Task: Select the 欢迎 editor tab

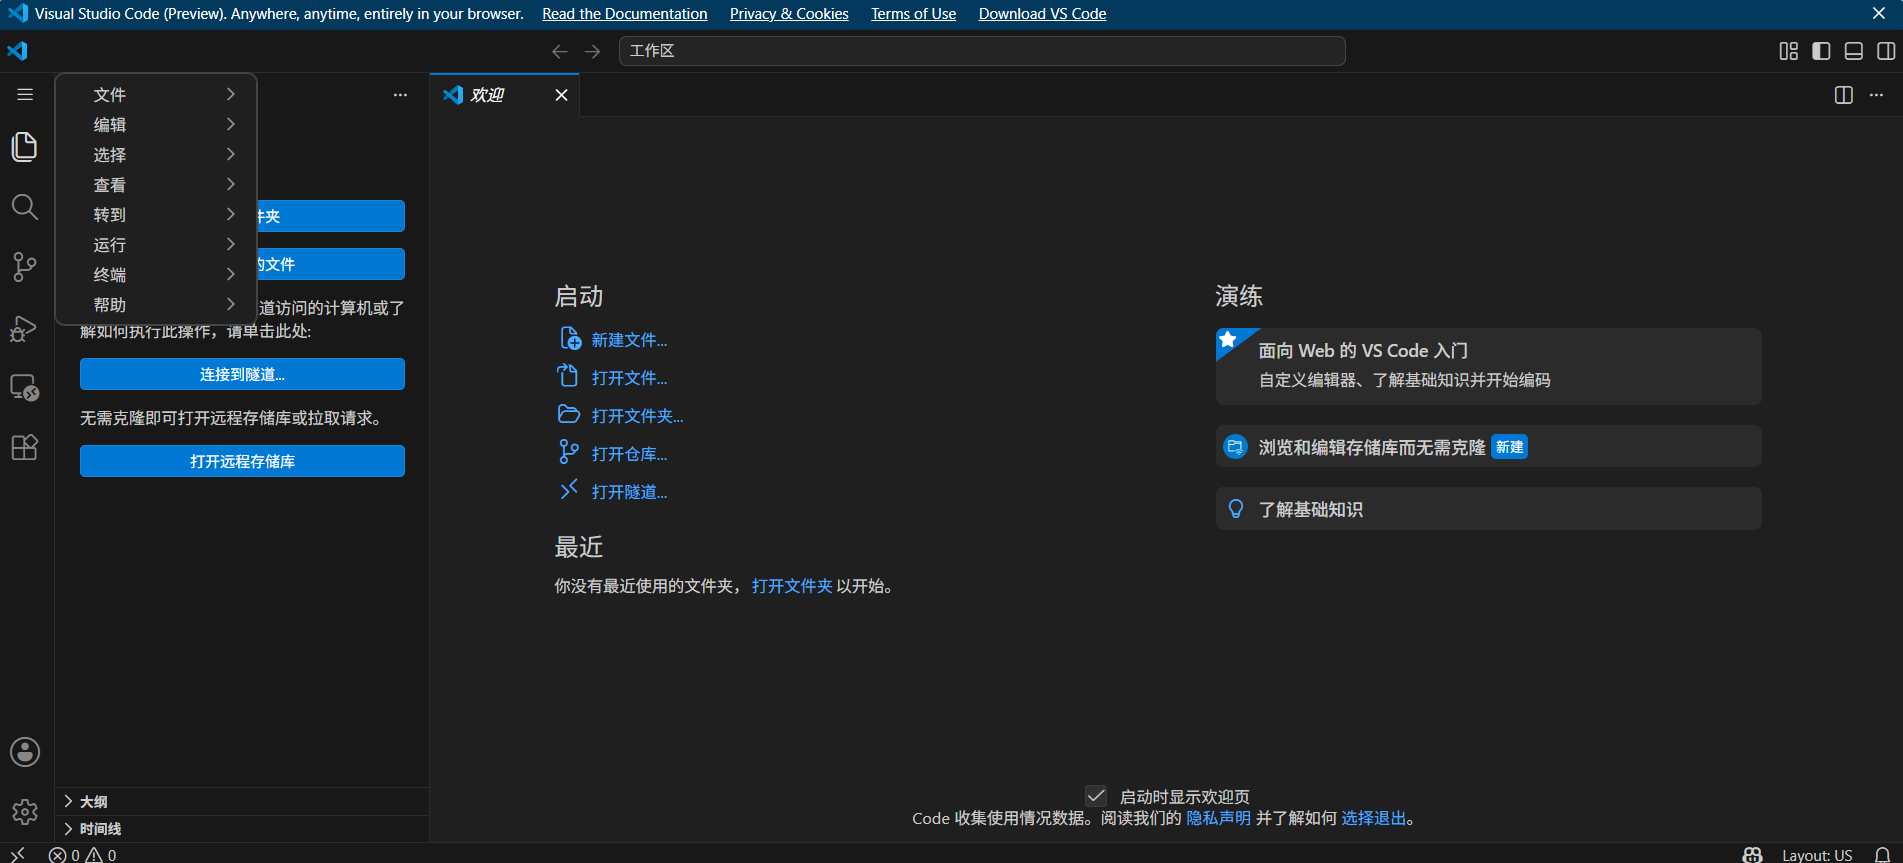Action: click(x=505, y=95)
